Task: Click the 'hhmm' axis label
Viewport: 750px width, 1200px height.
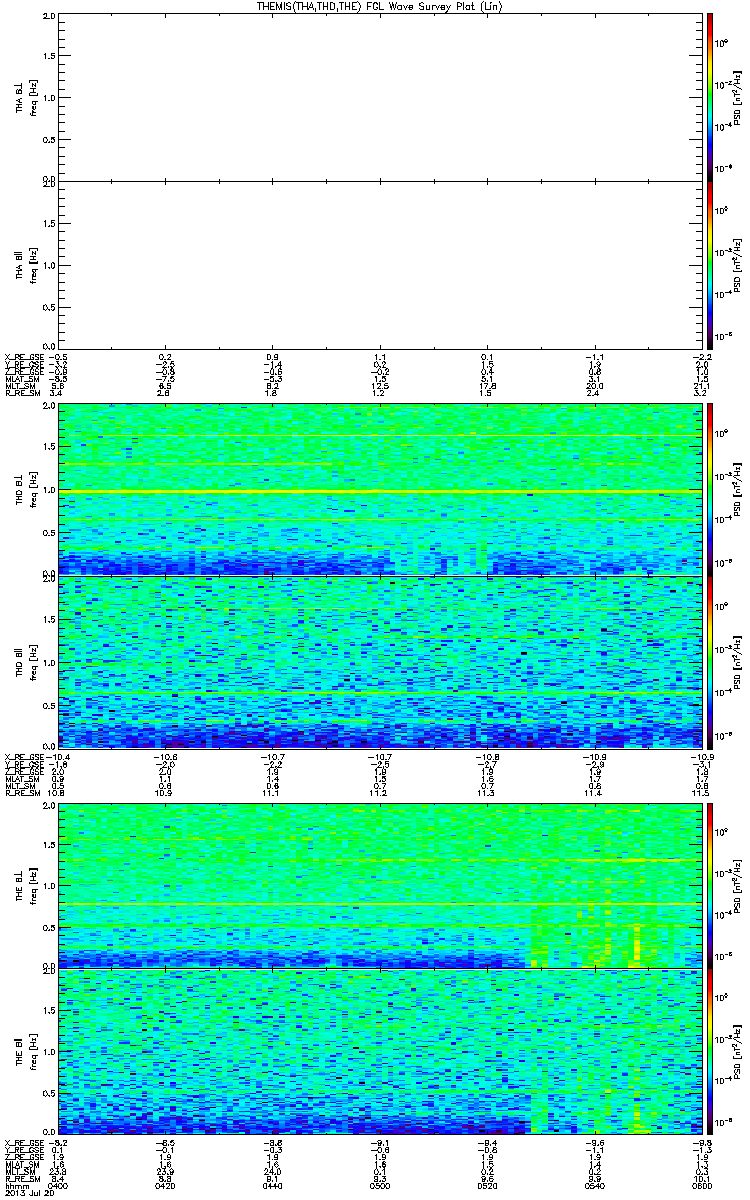Action: coord(15,1185)
